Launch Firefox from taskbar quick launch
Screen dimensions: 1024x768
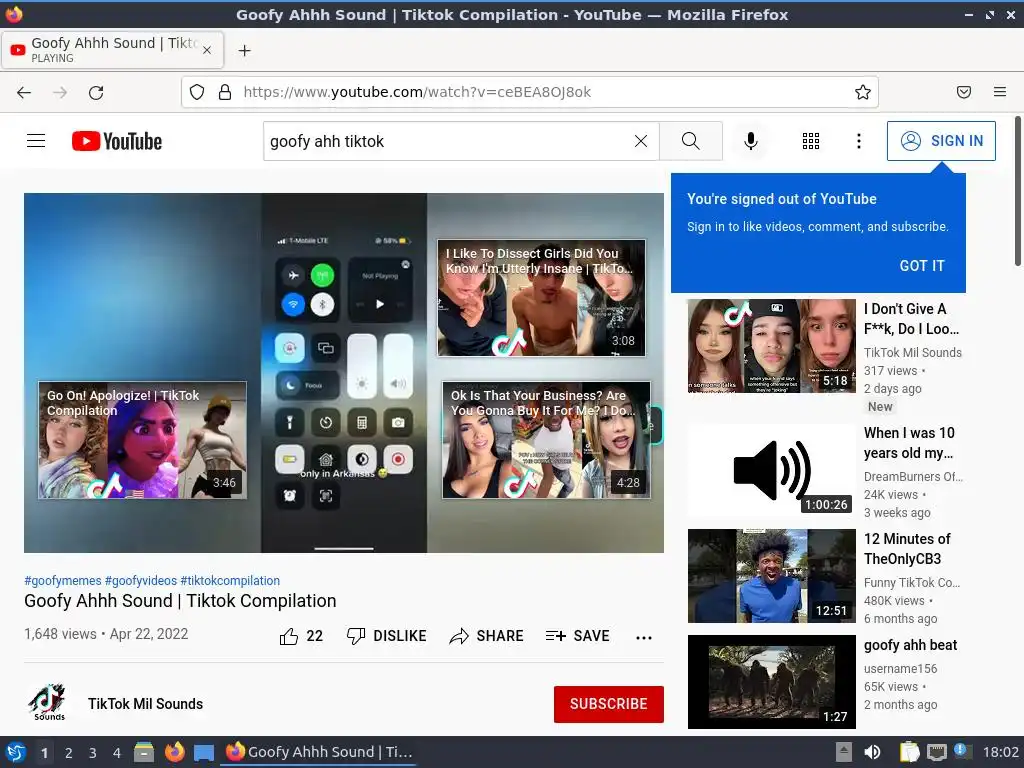(x=174, y=752)
